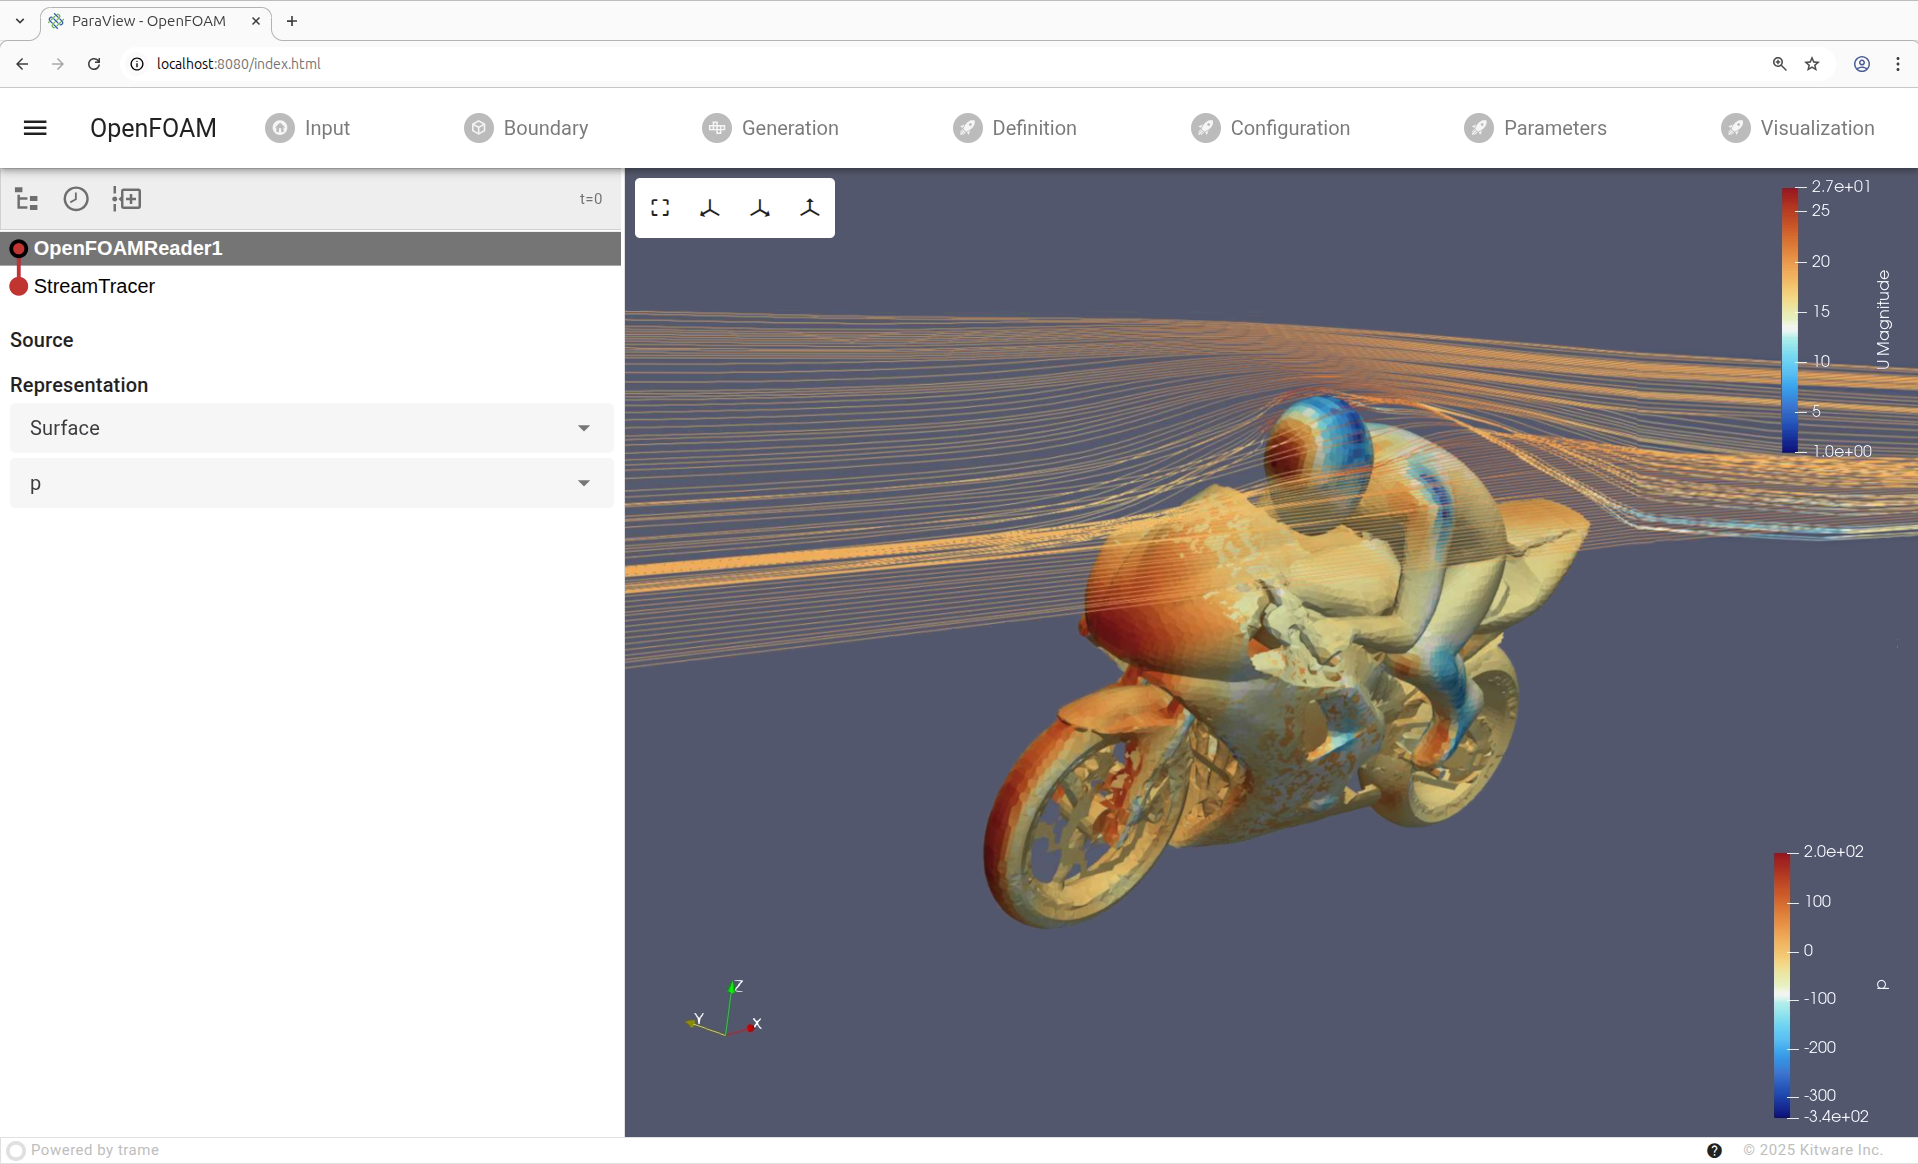This screenshot has height=1164, width=1918.
Task: Open the p color-by field dropdown
Action: 311,484
